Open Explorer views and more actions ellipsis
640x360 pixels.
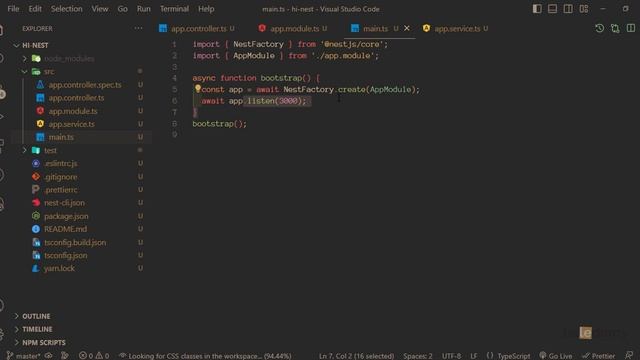tap(138, 28)
